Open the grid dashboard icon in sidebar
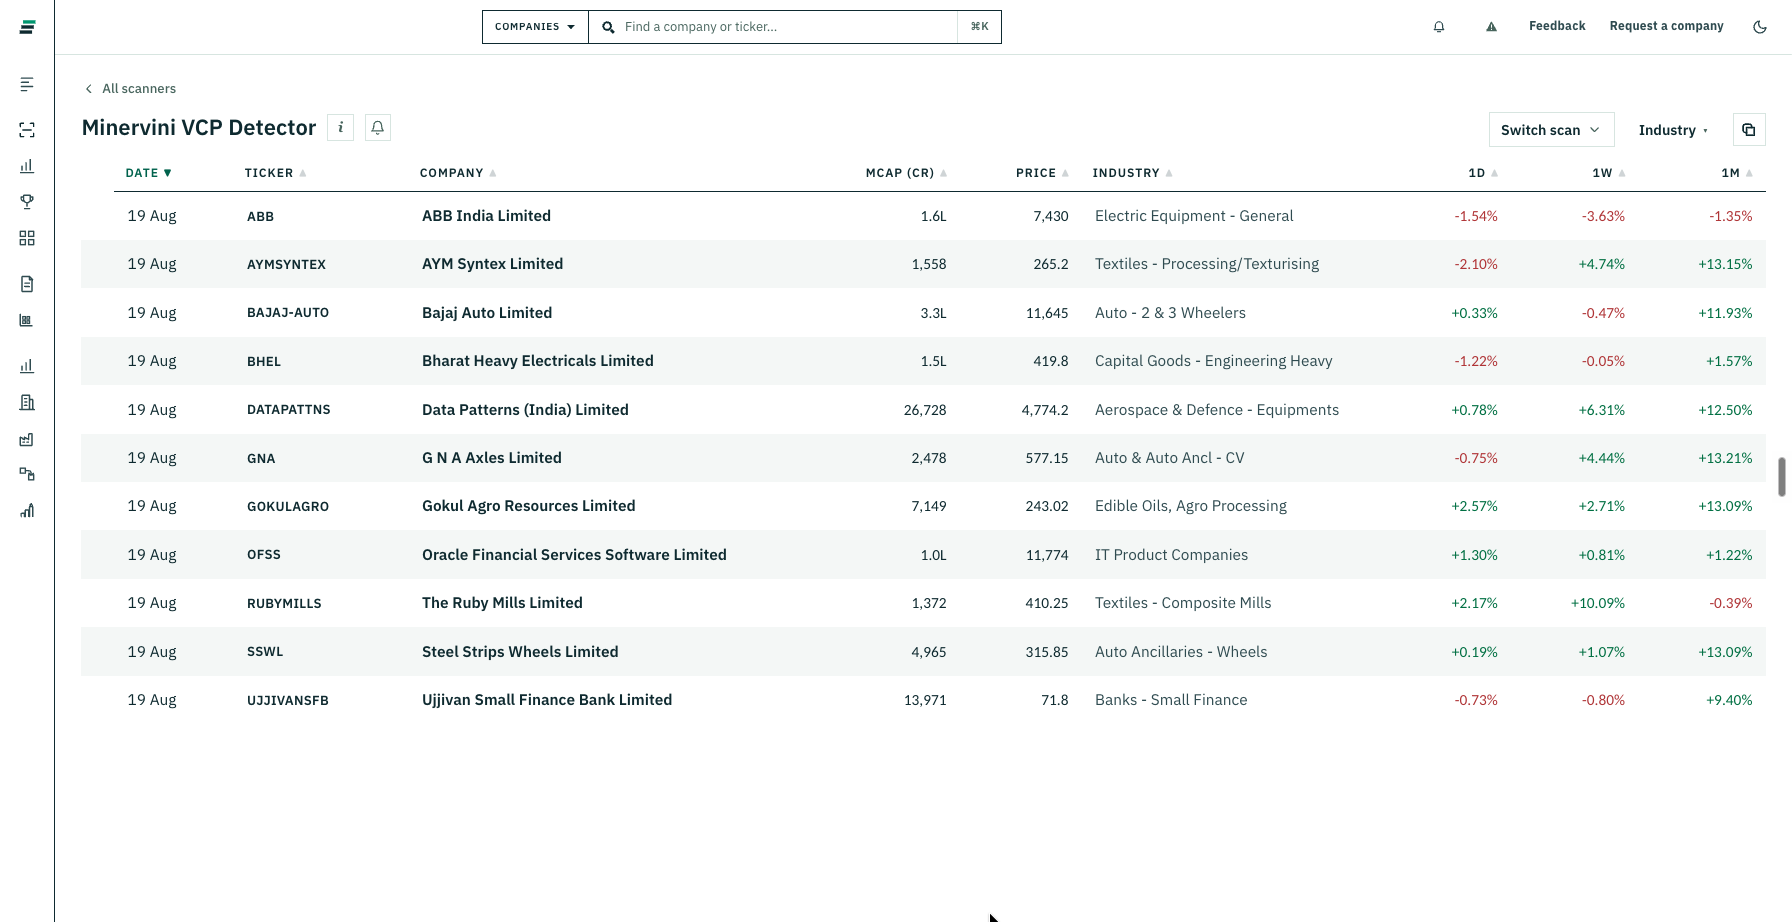The image size is (1792, 922). click(x=27, y=238)
